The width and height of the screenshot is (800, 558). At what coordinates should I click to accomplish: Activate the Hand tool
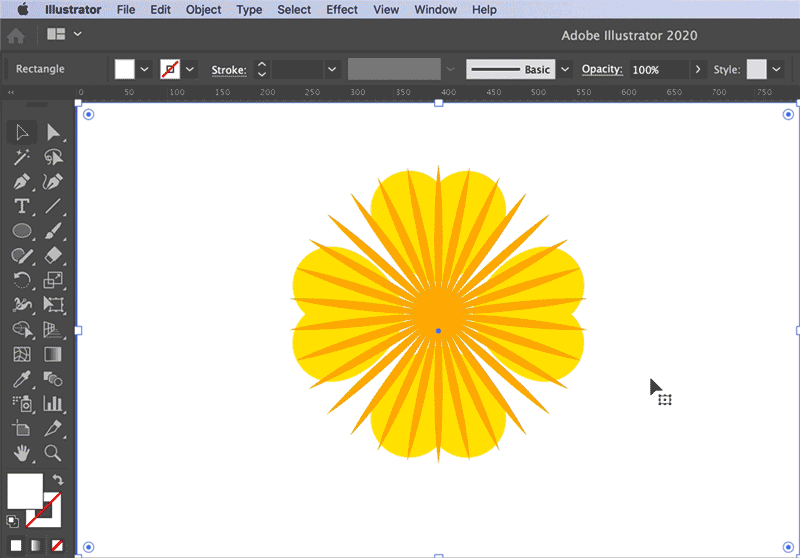tap(21, 453)
